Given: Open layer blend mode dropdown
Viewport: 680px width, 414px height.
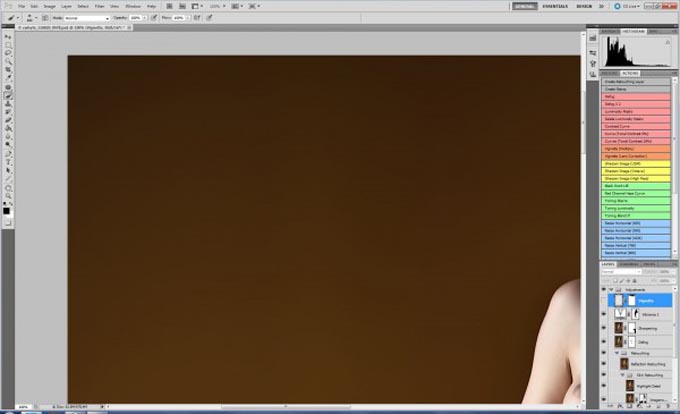Looking at the screenshot, I should [x=621, y=272].
